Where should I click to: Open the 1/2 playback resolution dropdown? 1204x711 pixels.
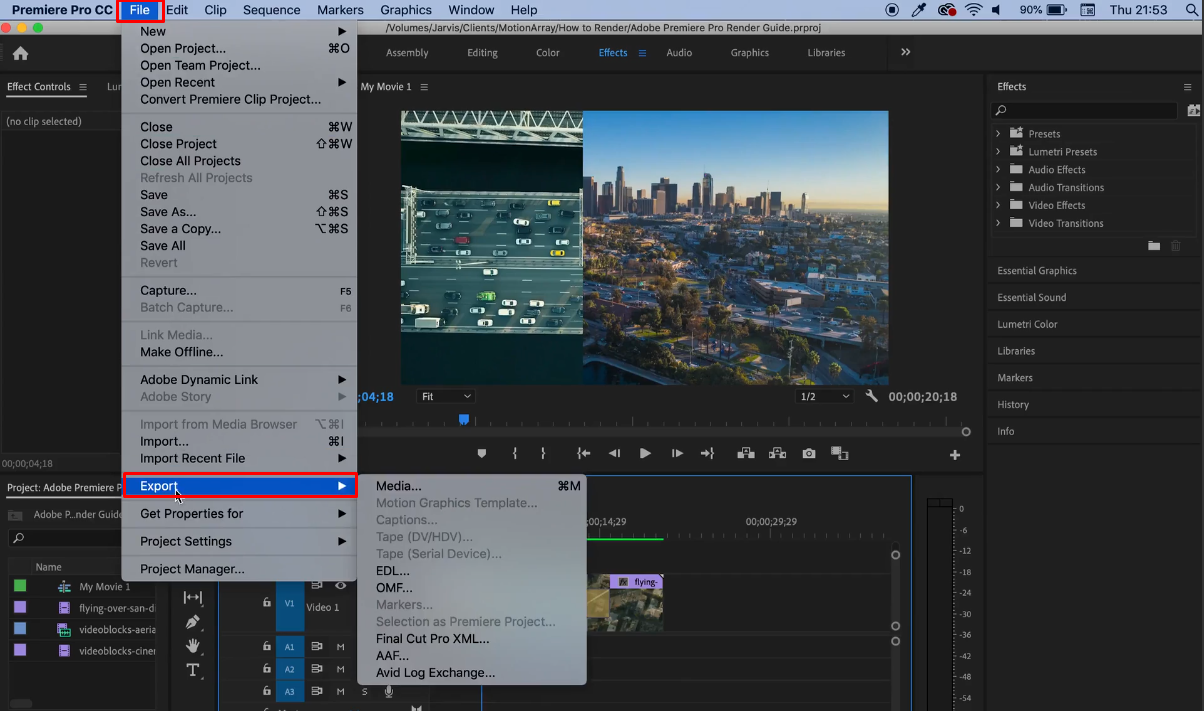pyautogui.click(x=825, y=396)
